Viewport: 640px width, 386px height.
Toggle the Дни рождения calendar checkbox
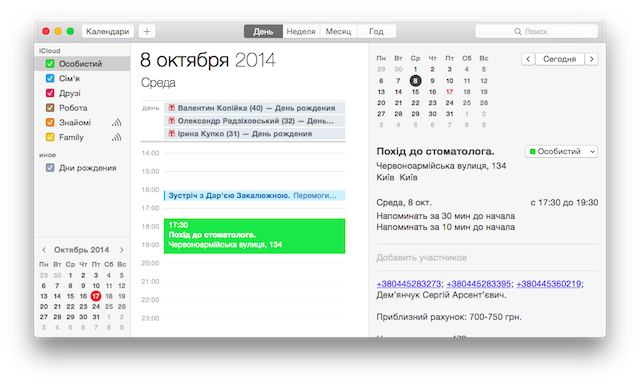(50, 168)
